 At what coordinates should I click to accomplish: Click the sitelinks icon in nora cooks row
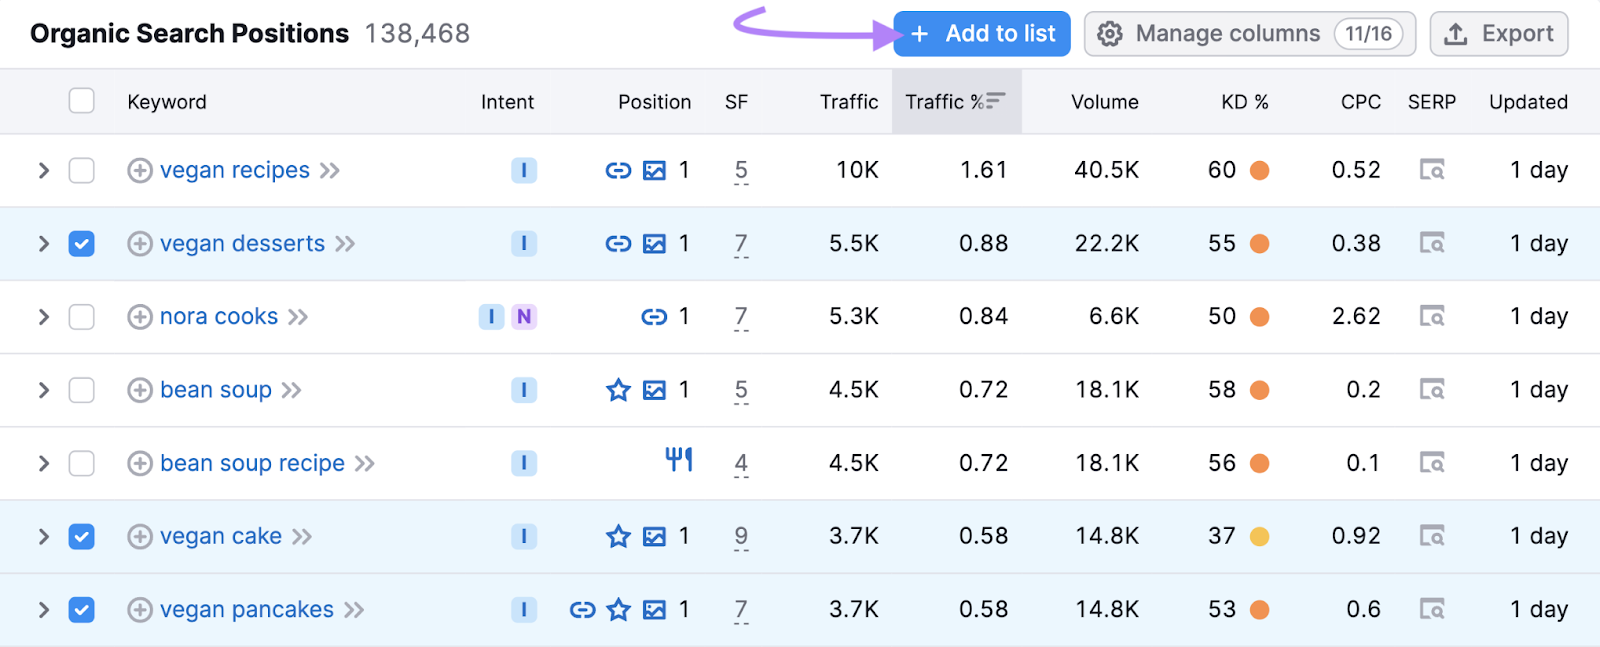654,317
